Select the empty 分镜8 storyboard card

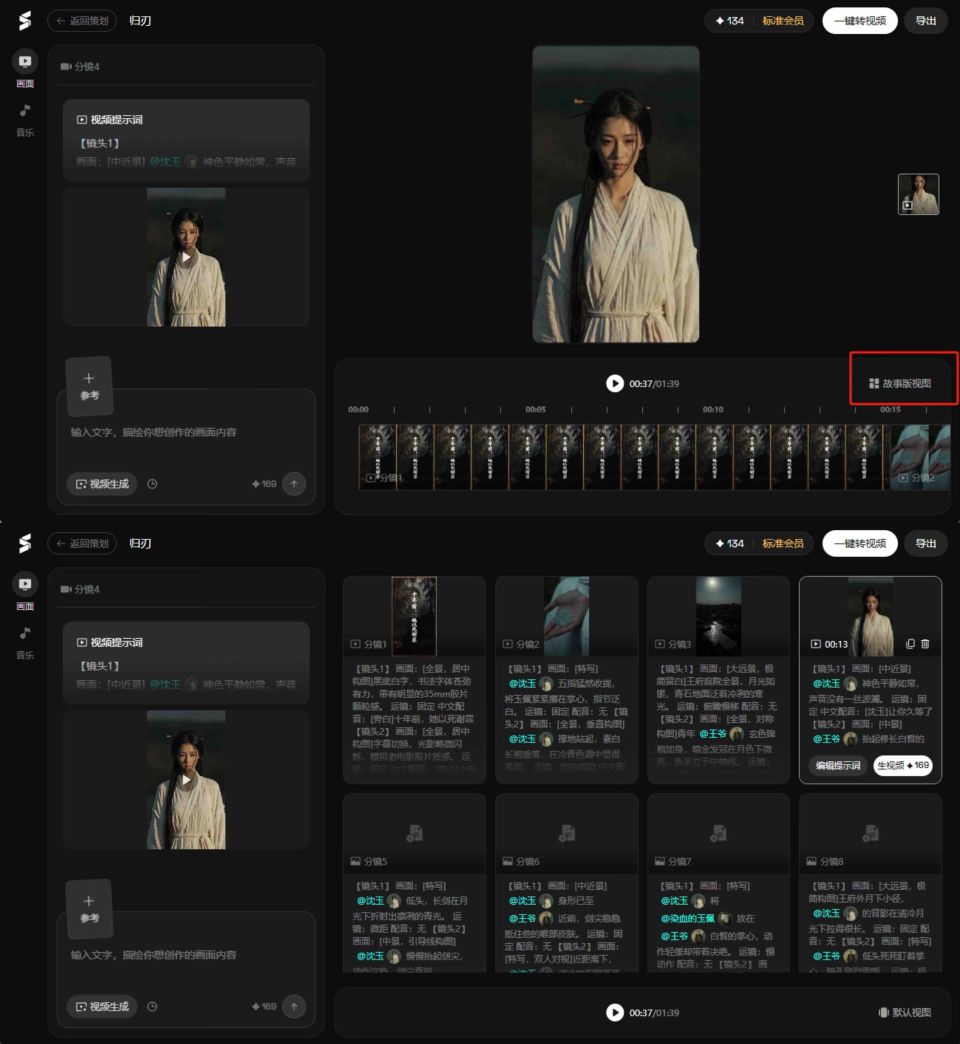pyautogui.click(x=870, y=883)
